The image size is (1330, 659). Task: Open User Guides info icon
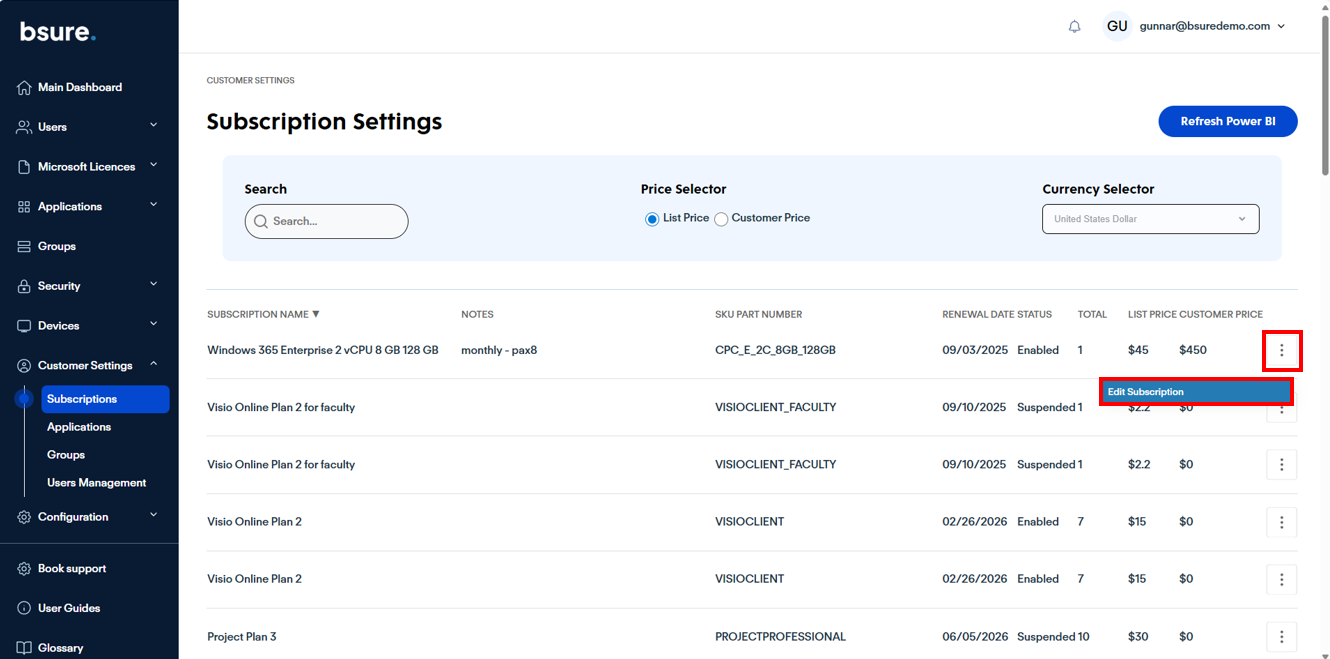[24, 608]
